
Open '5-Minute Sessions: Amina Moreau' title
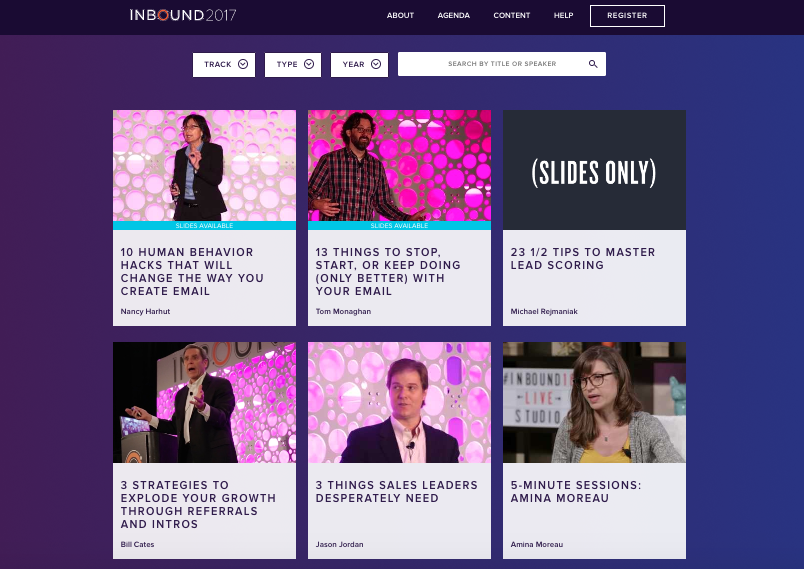[576, 492]
